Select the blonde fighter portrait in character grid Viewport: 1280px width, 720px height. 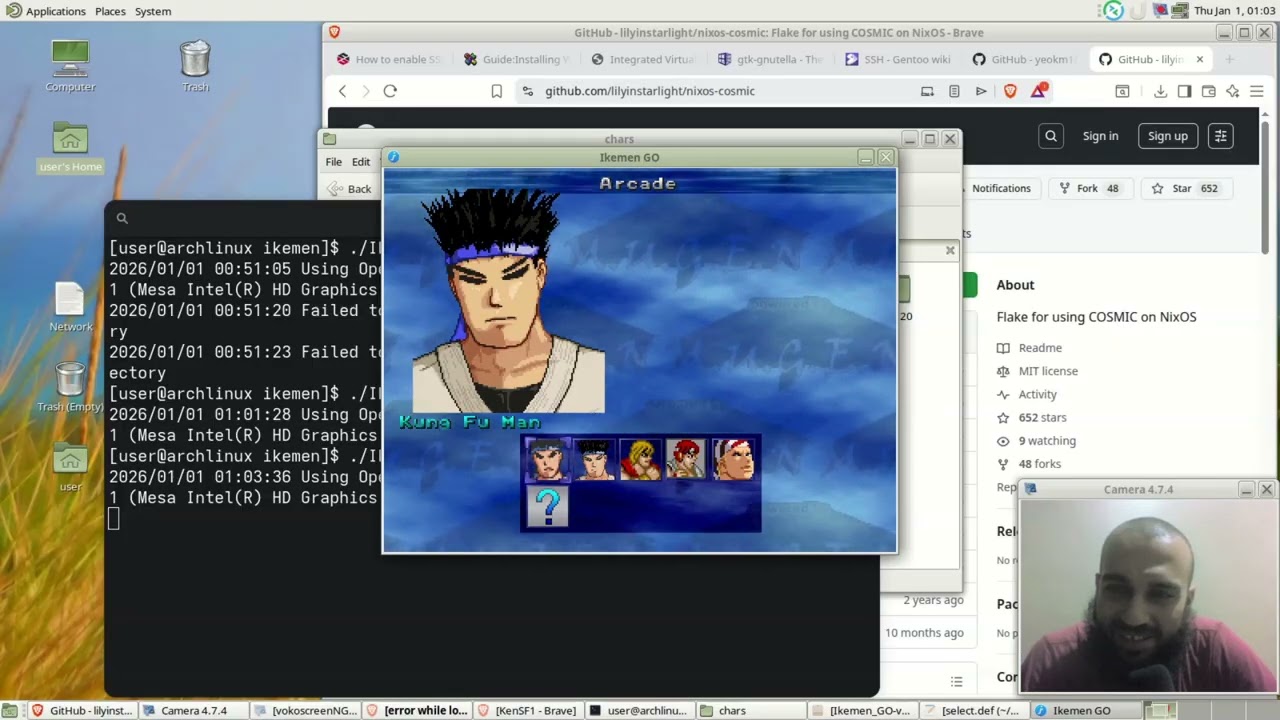[641, 460]
